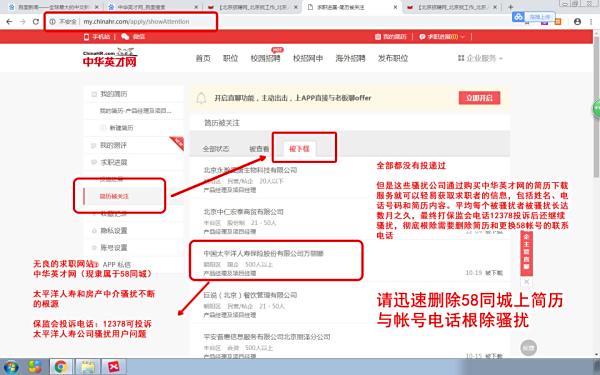
Task: Click the not-secure site info icon
Action: [x=53, y=22]
